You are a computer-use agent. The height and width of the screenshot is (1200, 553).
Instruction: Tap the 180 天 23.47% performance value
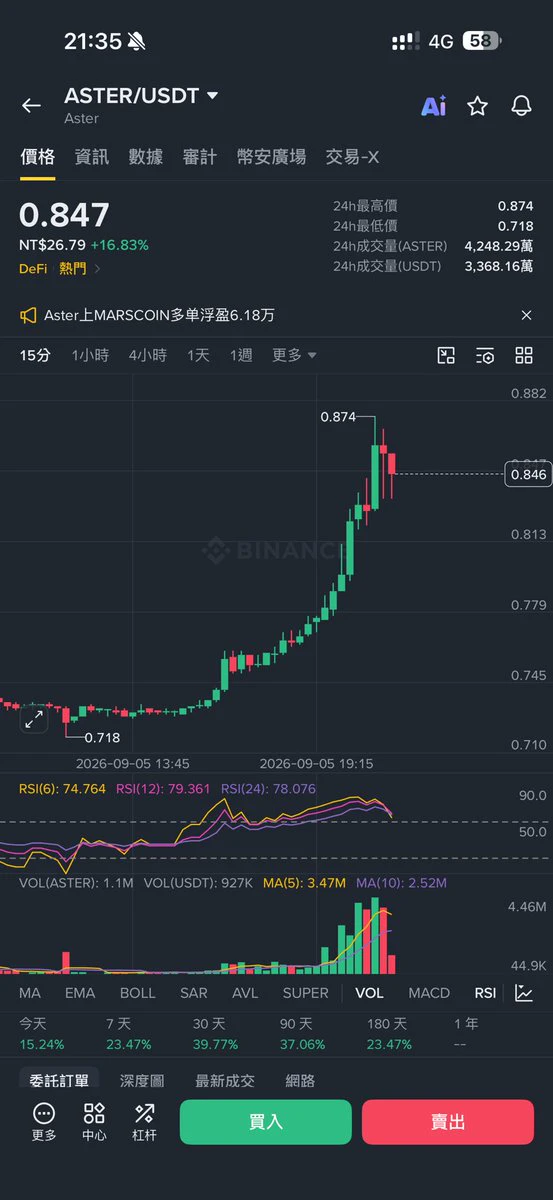pyautogui.click(x=389, y=1044)
